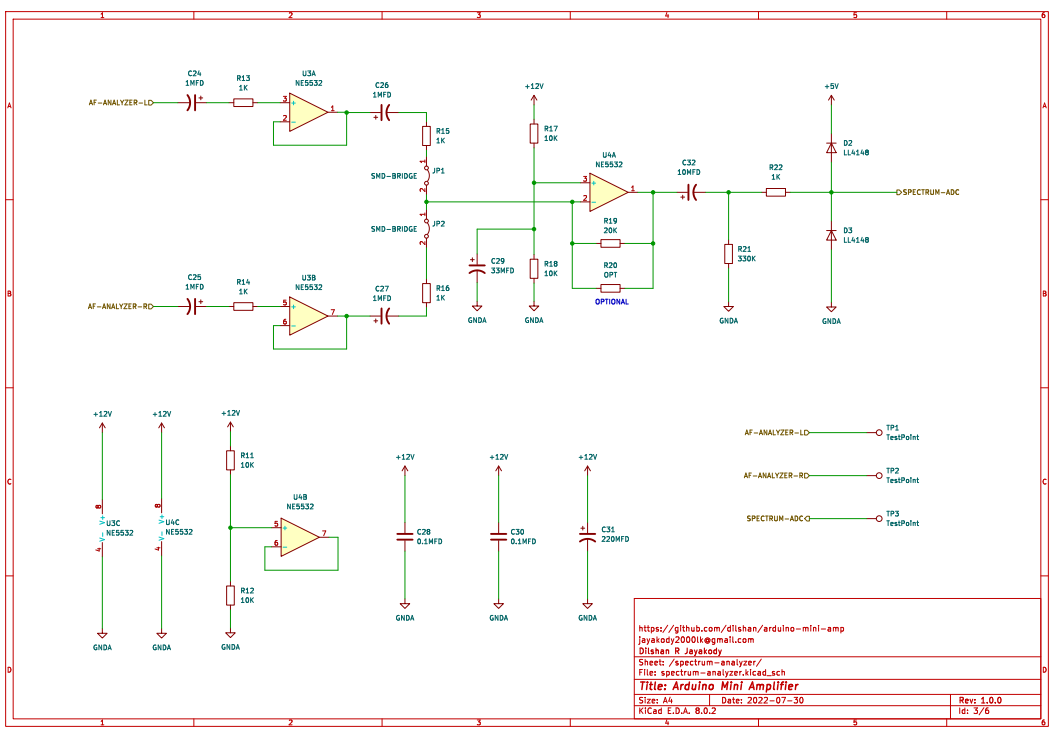Click the TP3 test point symbol
Viewport: 1055px width, 730px height.
(879, 518)
